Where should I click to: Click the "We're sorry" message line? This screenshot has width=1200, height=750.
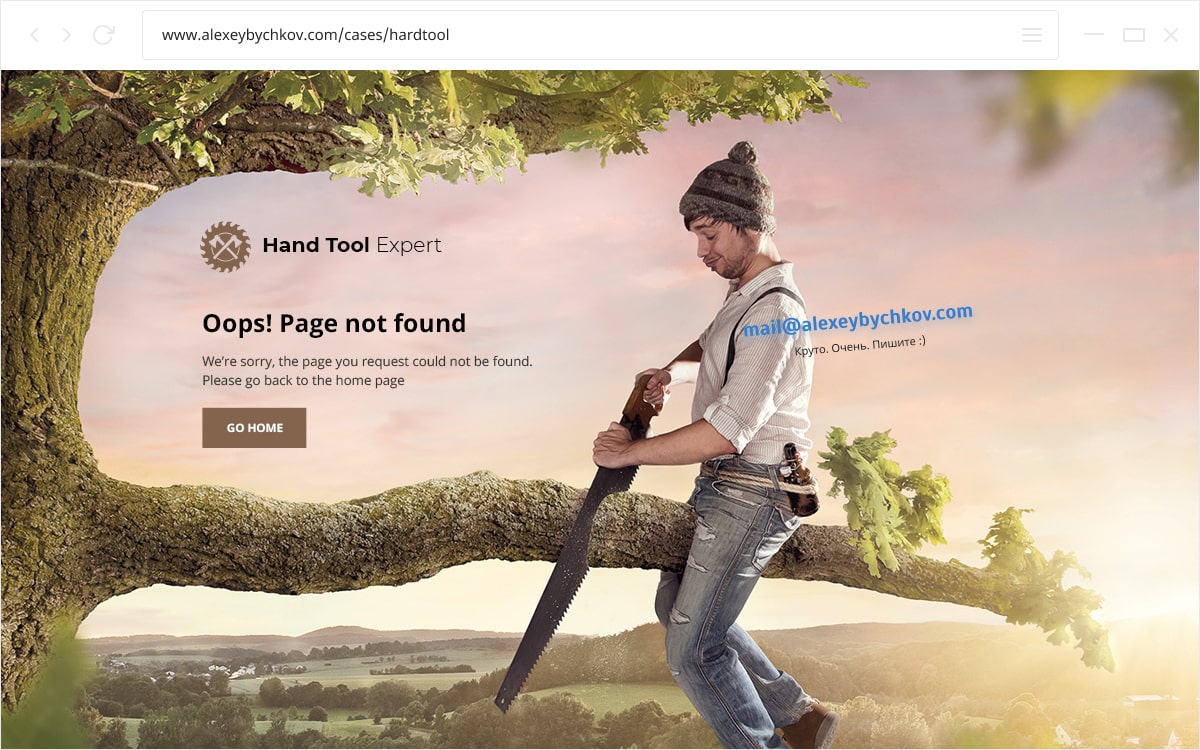click(x=367, y=361)
